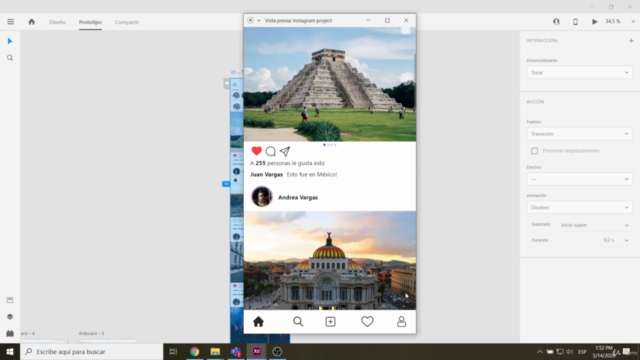
Task: Switch to the Prototipo tab
Action: [x=90, y=22]
